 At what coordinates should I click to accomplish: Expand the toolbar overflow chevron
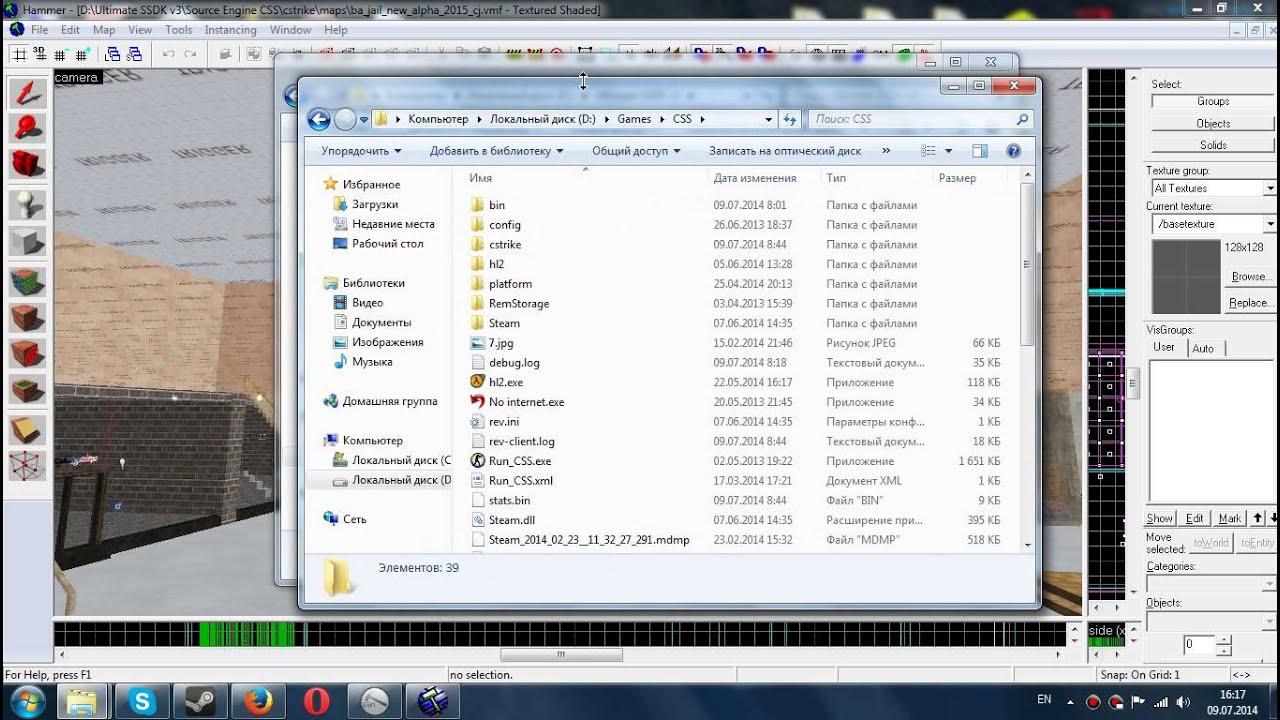click(x=886, y=151)
